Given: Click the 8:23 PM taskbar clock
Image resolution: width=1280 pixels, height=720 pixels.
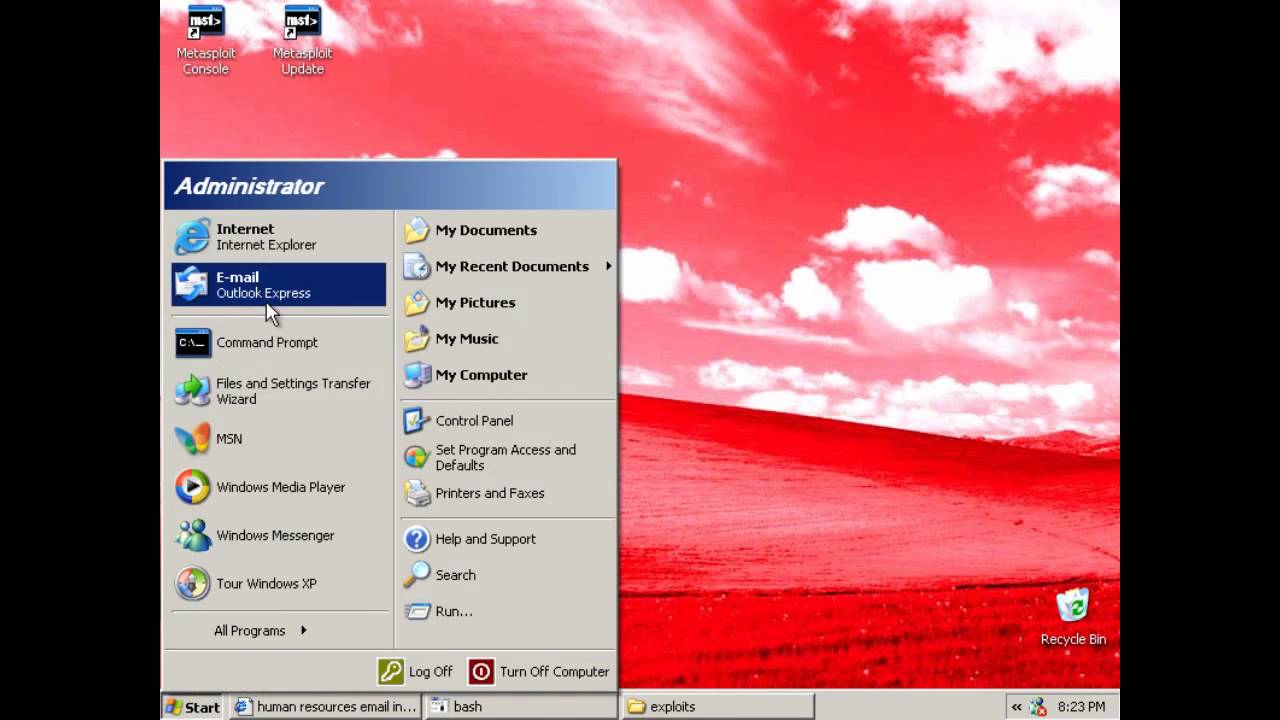Looking at the screenshot, I should pos(1081,707).
